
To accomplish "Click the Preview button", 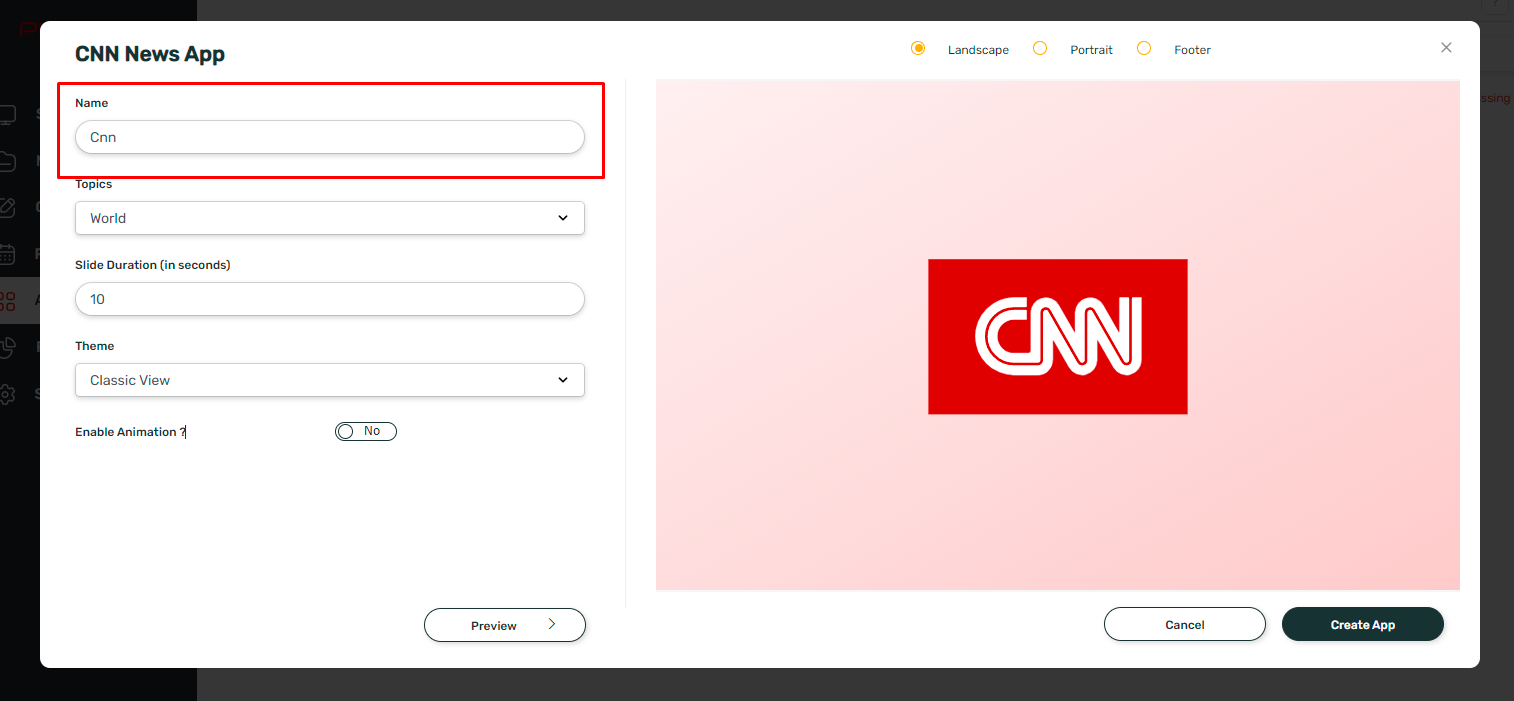I will [505, 625].
